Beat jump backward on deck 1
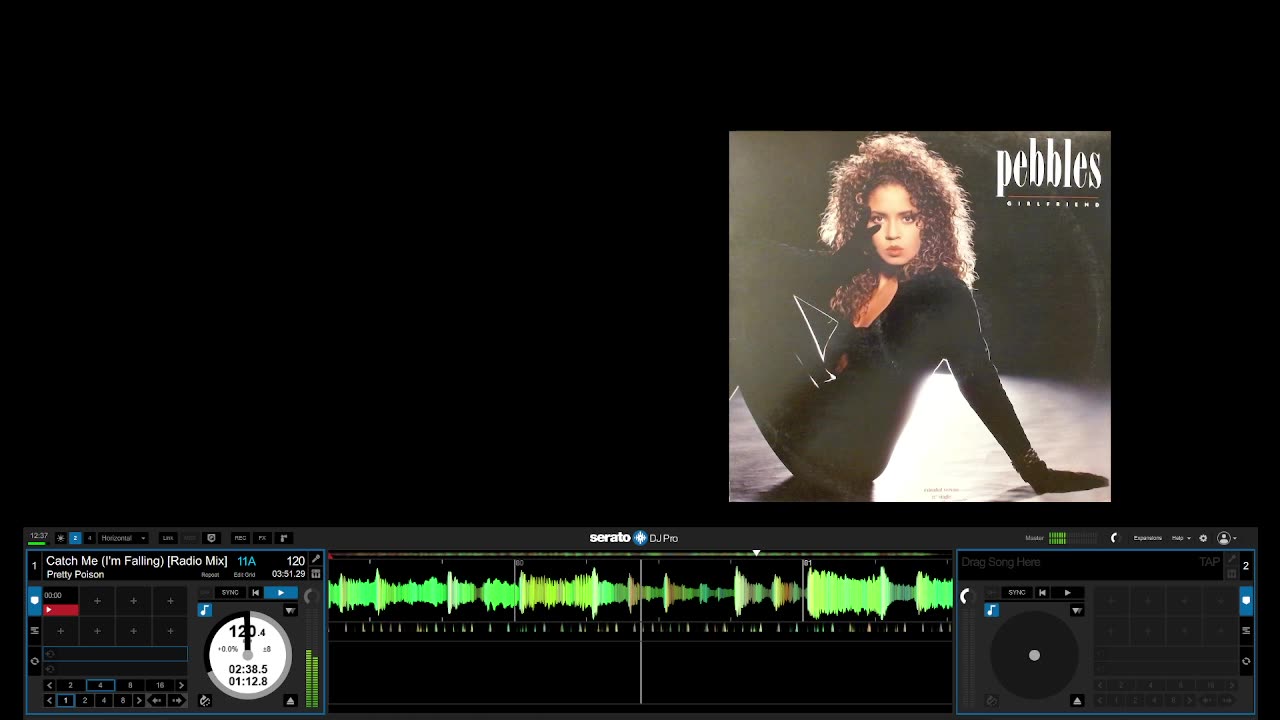The image size is (1280, 720). click(x=157, y=701)
